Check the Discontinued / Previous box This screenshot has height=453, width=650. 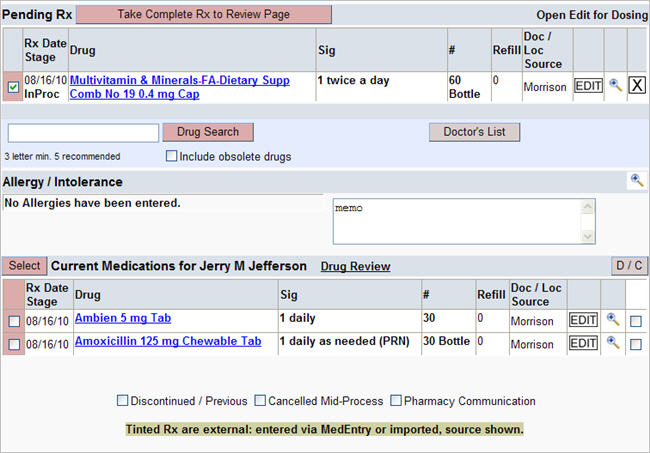click(122, 401)
